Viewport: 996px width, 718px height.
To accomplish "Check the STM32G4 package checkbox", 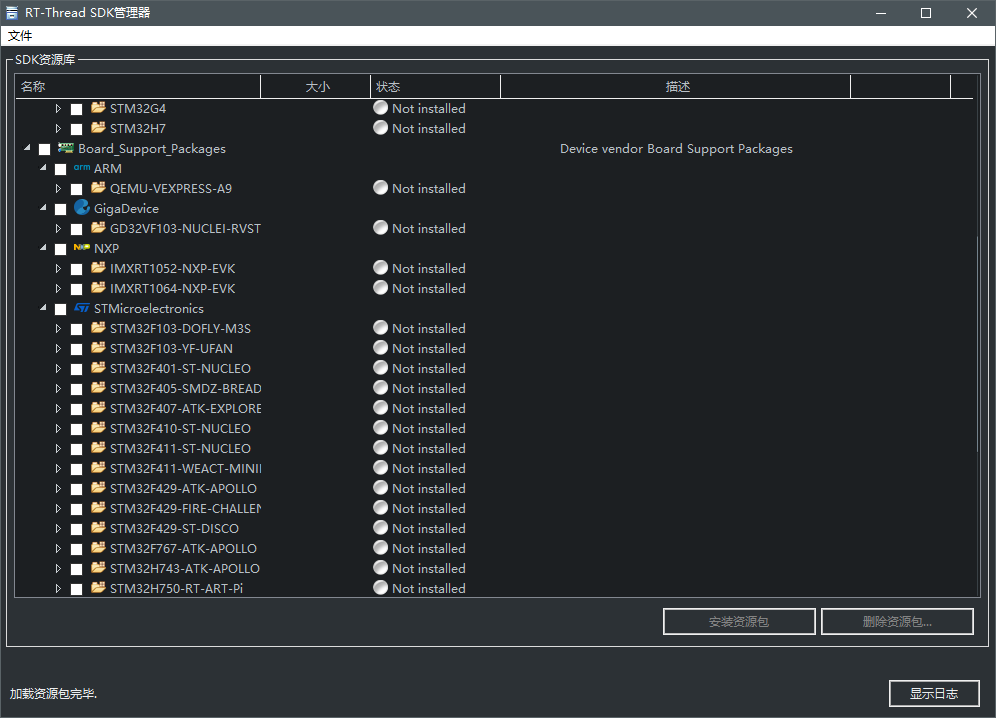I will (76, 109).
